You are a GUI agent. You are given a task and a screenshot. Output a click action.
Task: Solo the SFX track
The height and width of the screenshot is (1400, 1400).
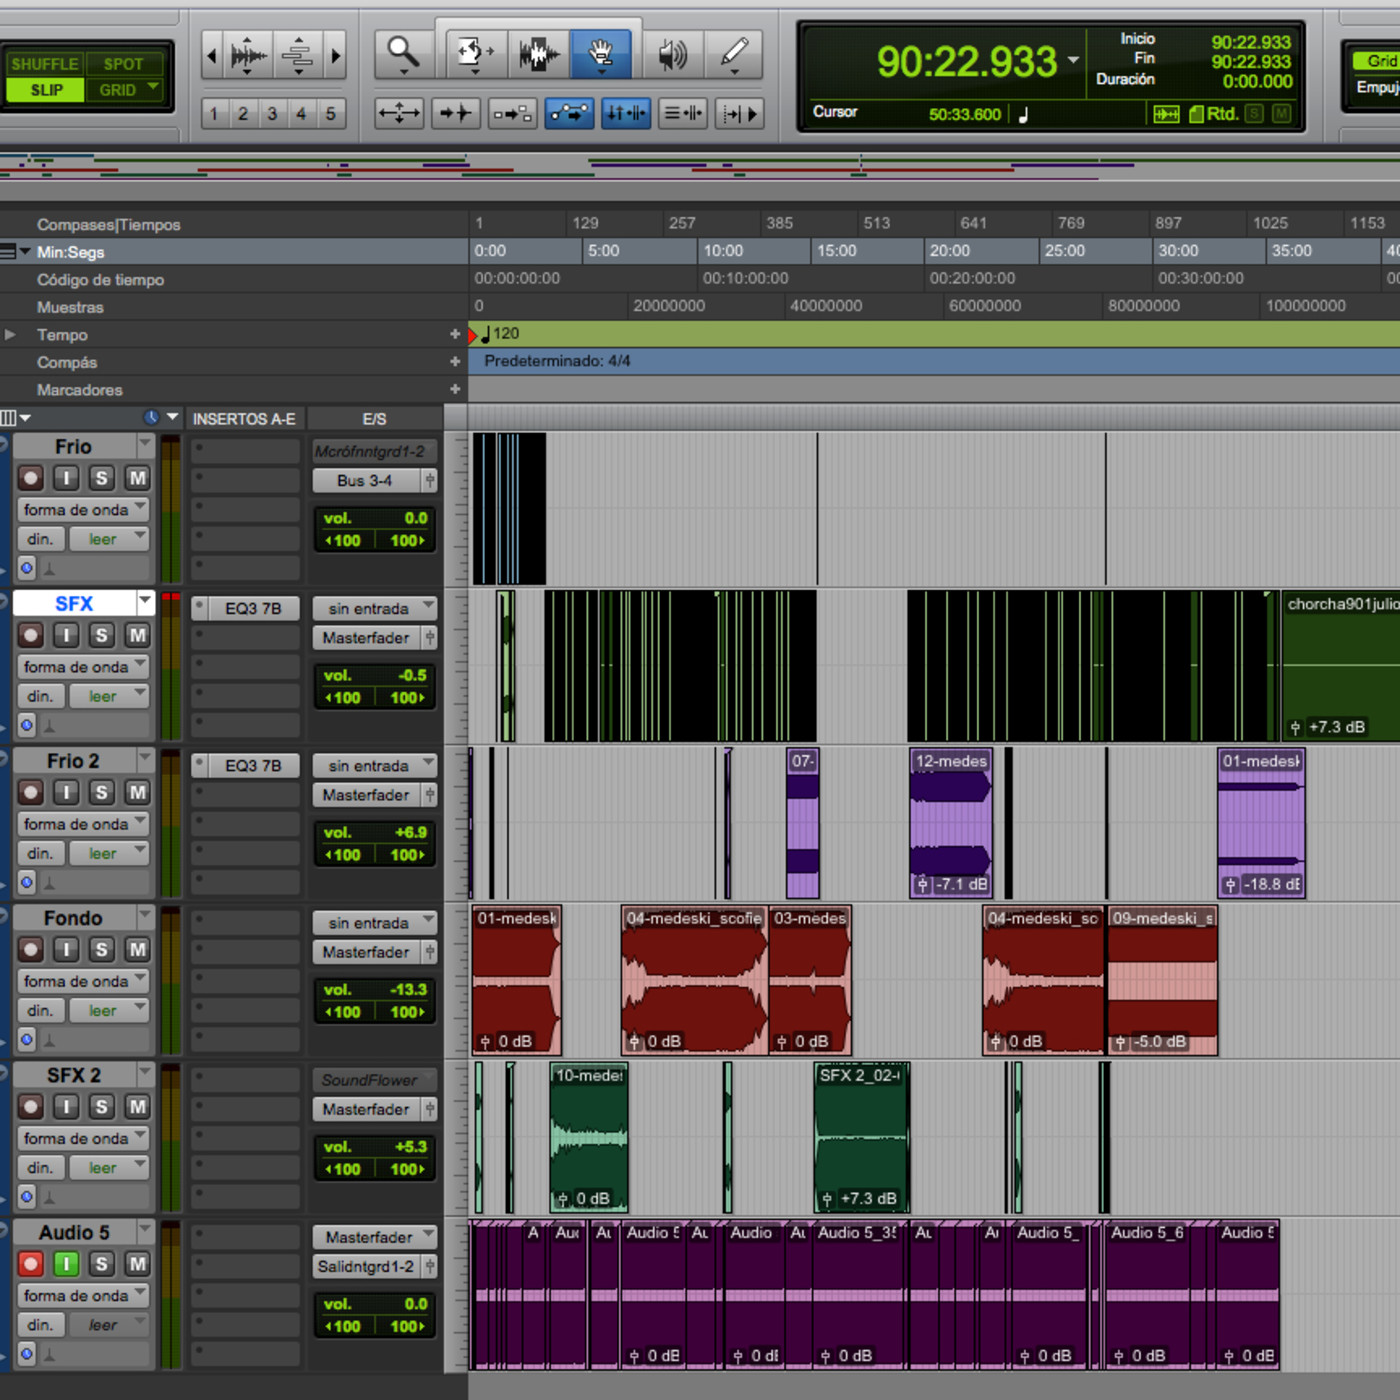pyautogui.click(x=101, y=635)
